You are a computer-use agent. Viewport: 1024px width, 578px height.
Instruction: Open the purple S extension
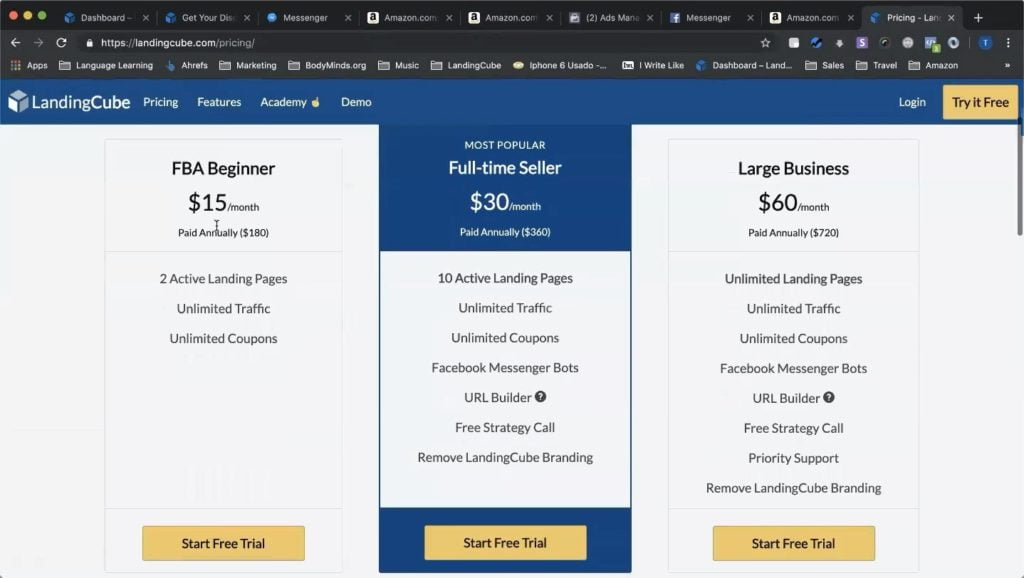tap(862, 43)
